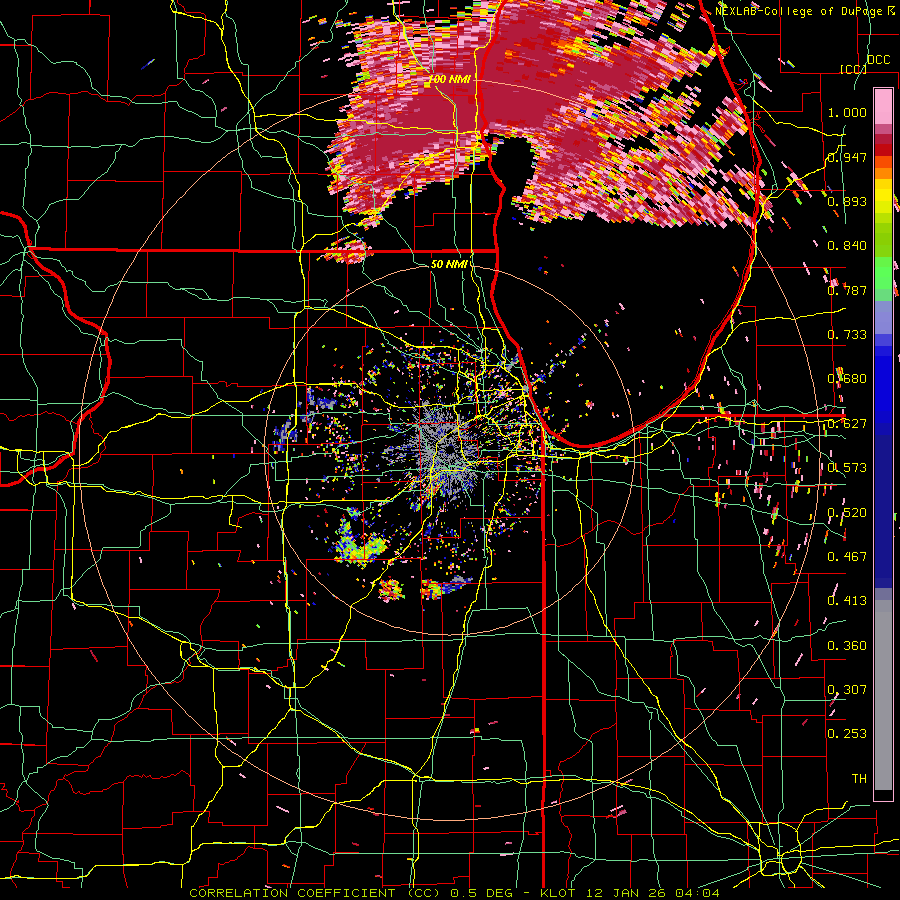This screenshot has height=900, width=900.
Task: Select the 0.787 scale value
Action: click(x=847, y=290)
